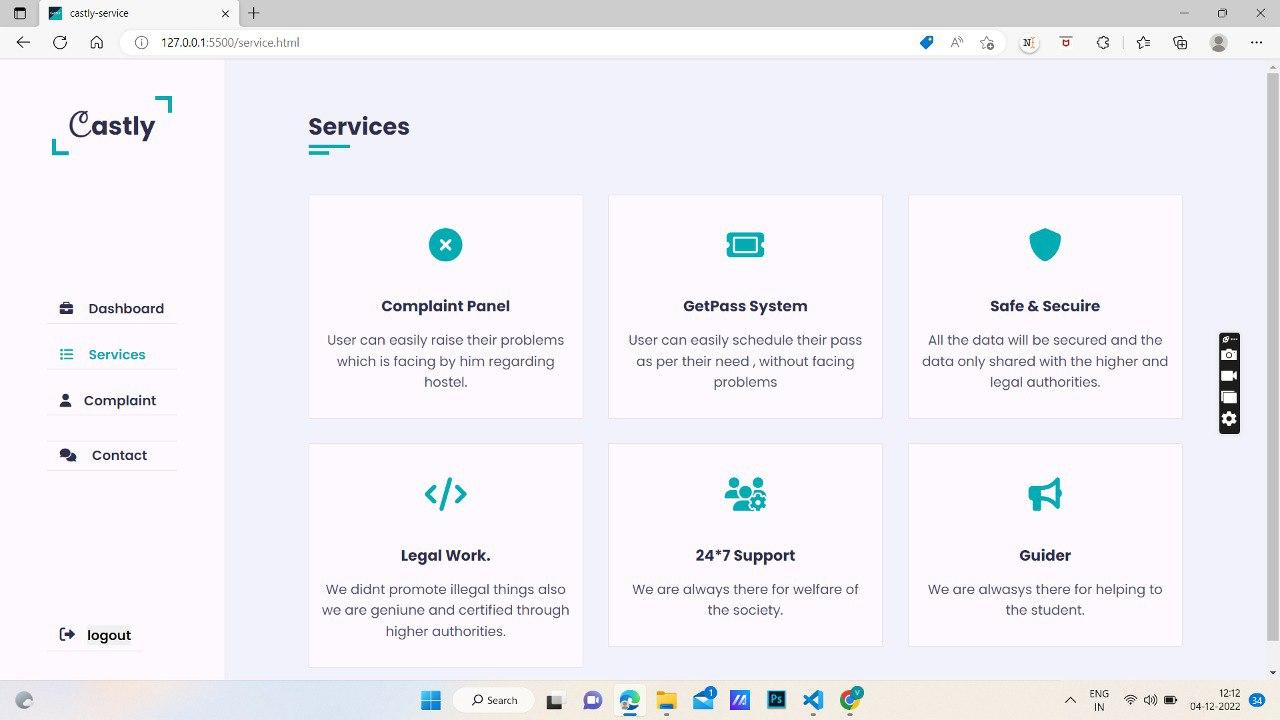Click the GetPass System ticket icon
This screenshot has height=720, width=1280.
(x=745, y=244)
